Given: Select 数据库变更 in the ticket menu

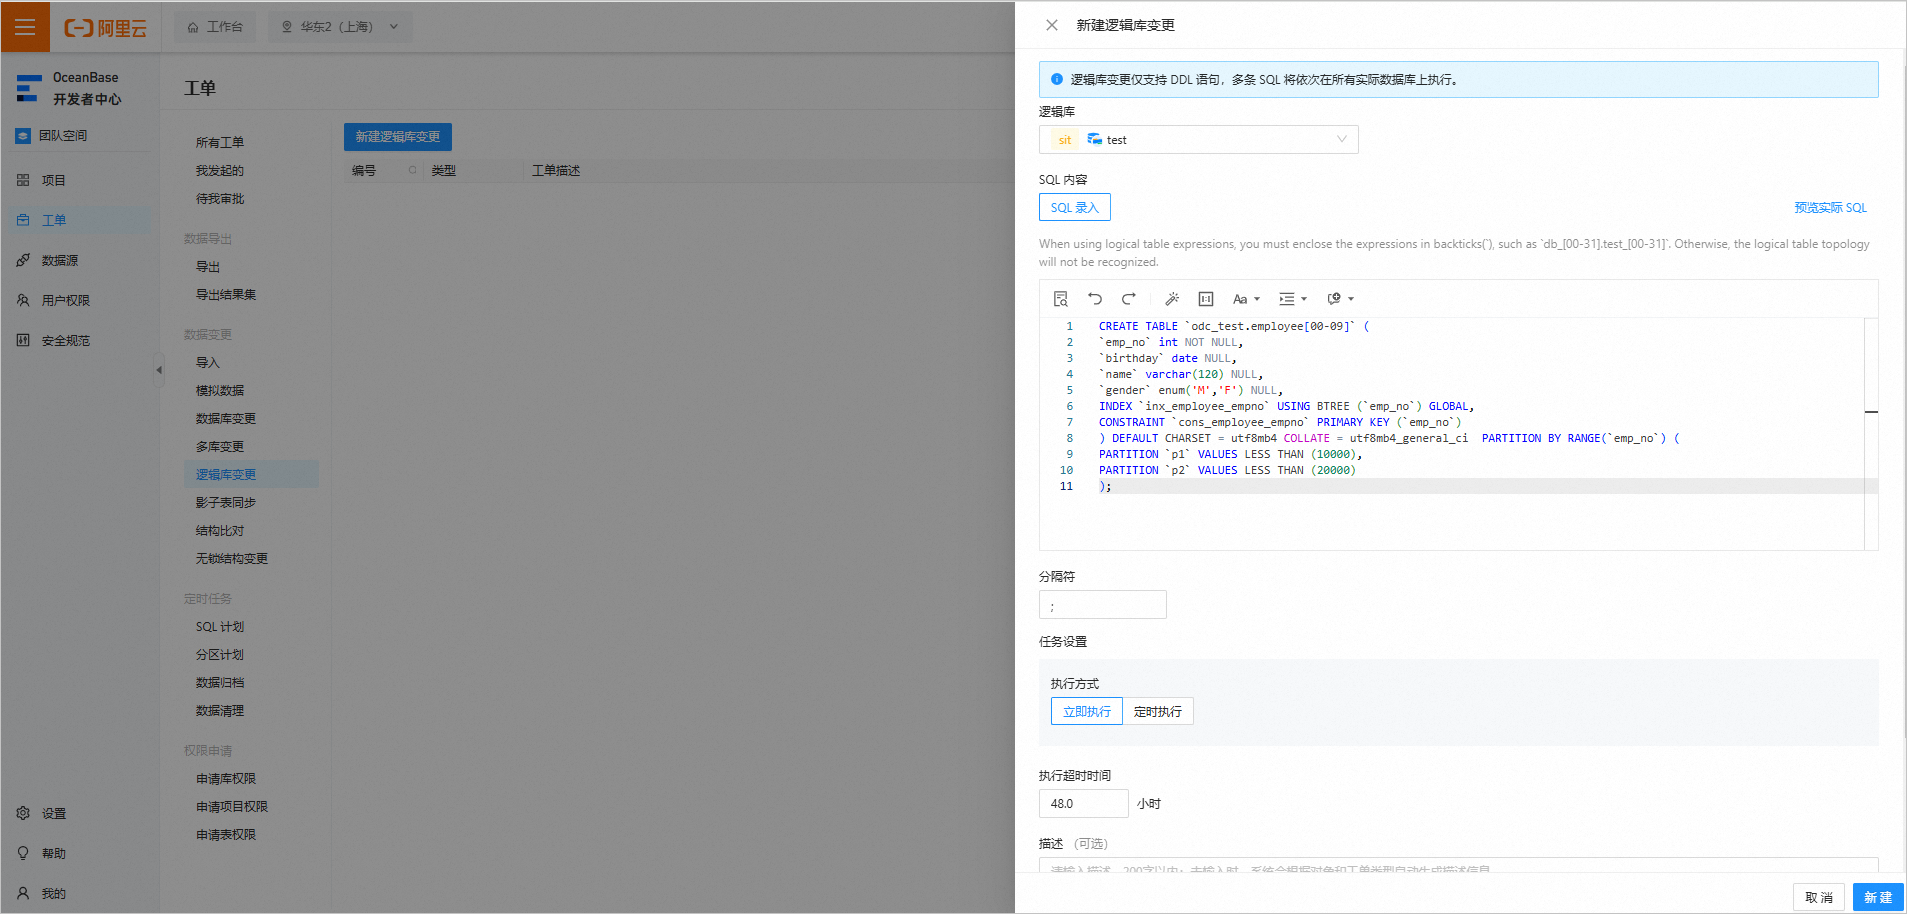Looking at the screenshot, I should 226,419.
